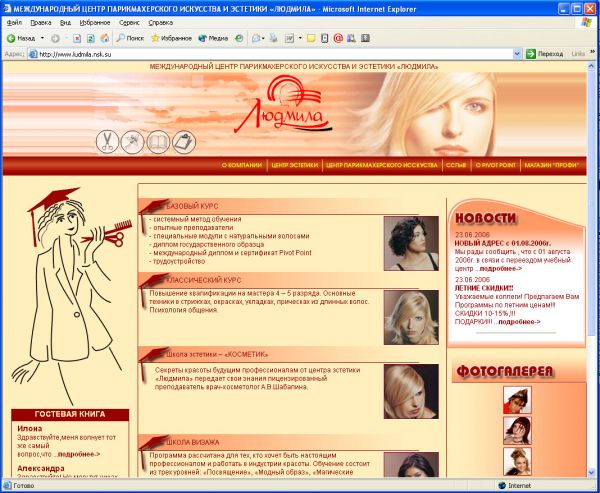The image size is (600, 493).
Task: Expand the Edit button dropdown arrow
Action: click(x=300, y=38)
